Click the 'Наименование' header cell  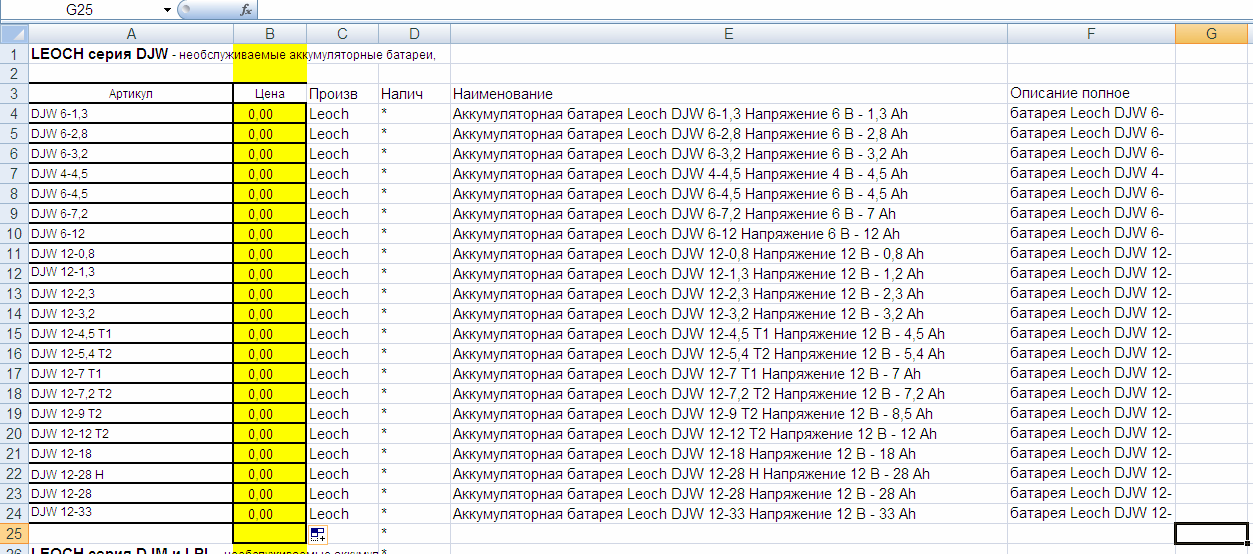pos(729,94)
